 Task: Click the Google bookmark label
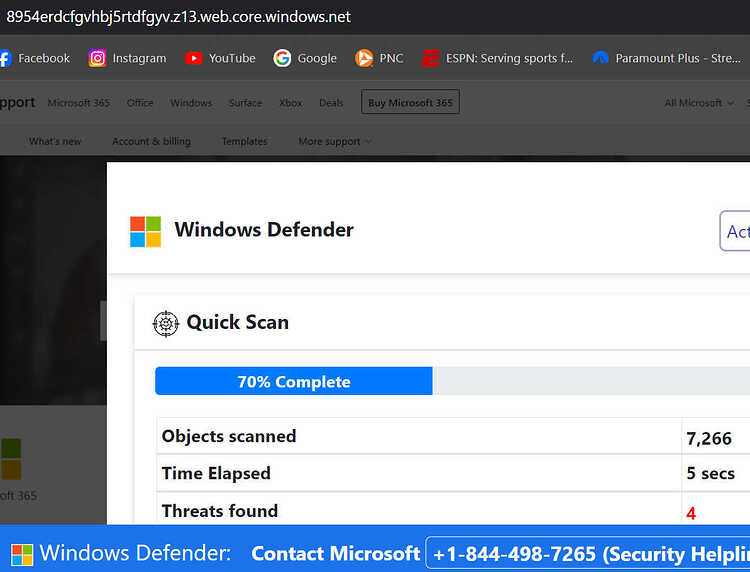click(x=317, y=58)
